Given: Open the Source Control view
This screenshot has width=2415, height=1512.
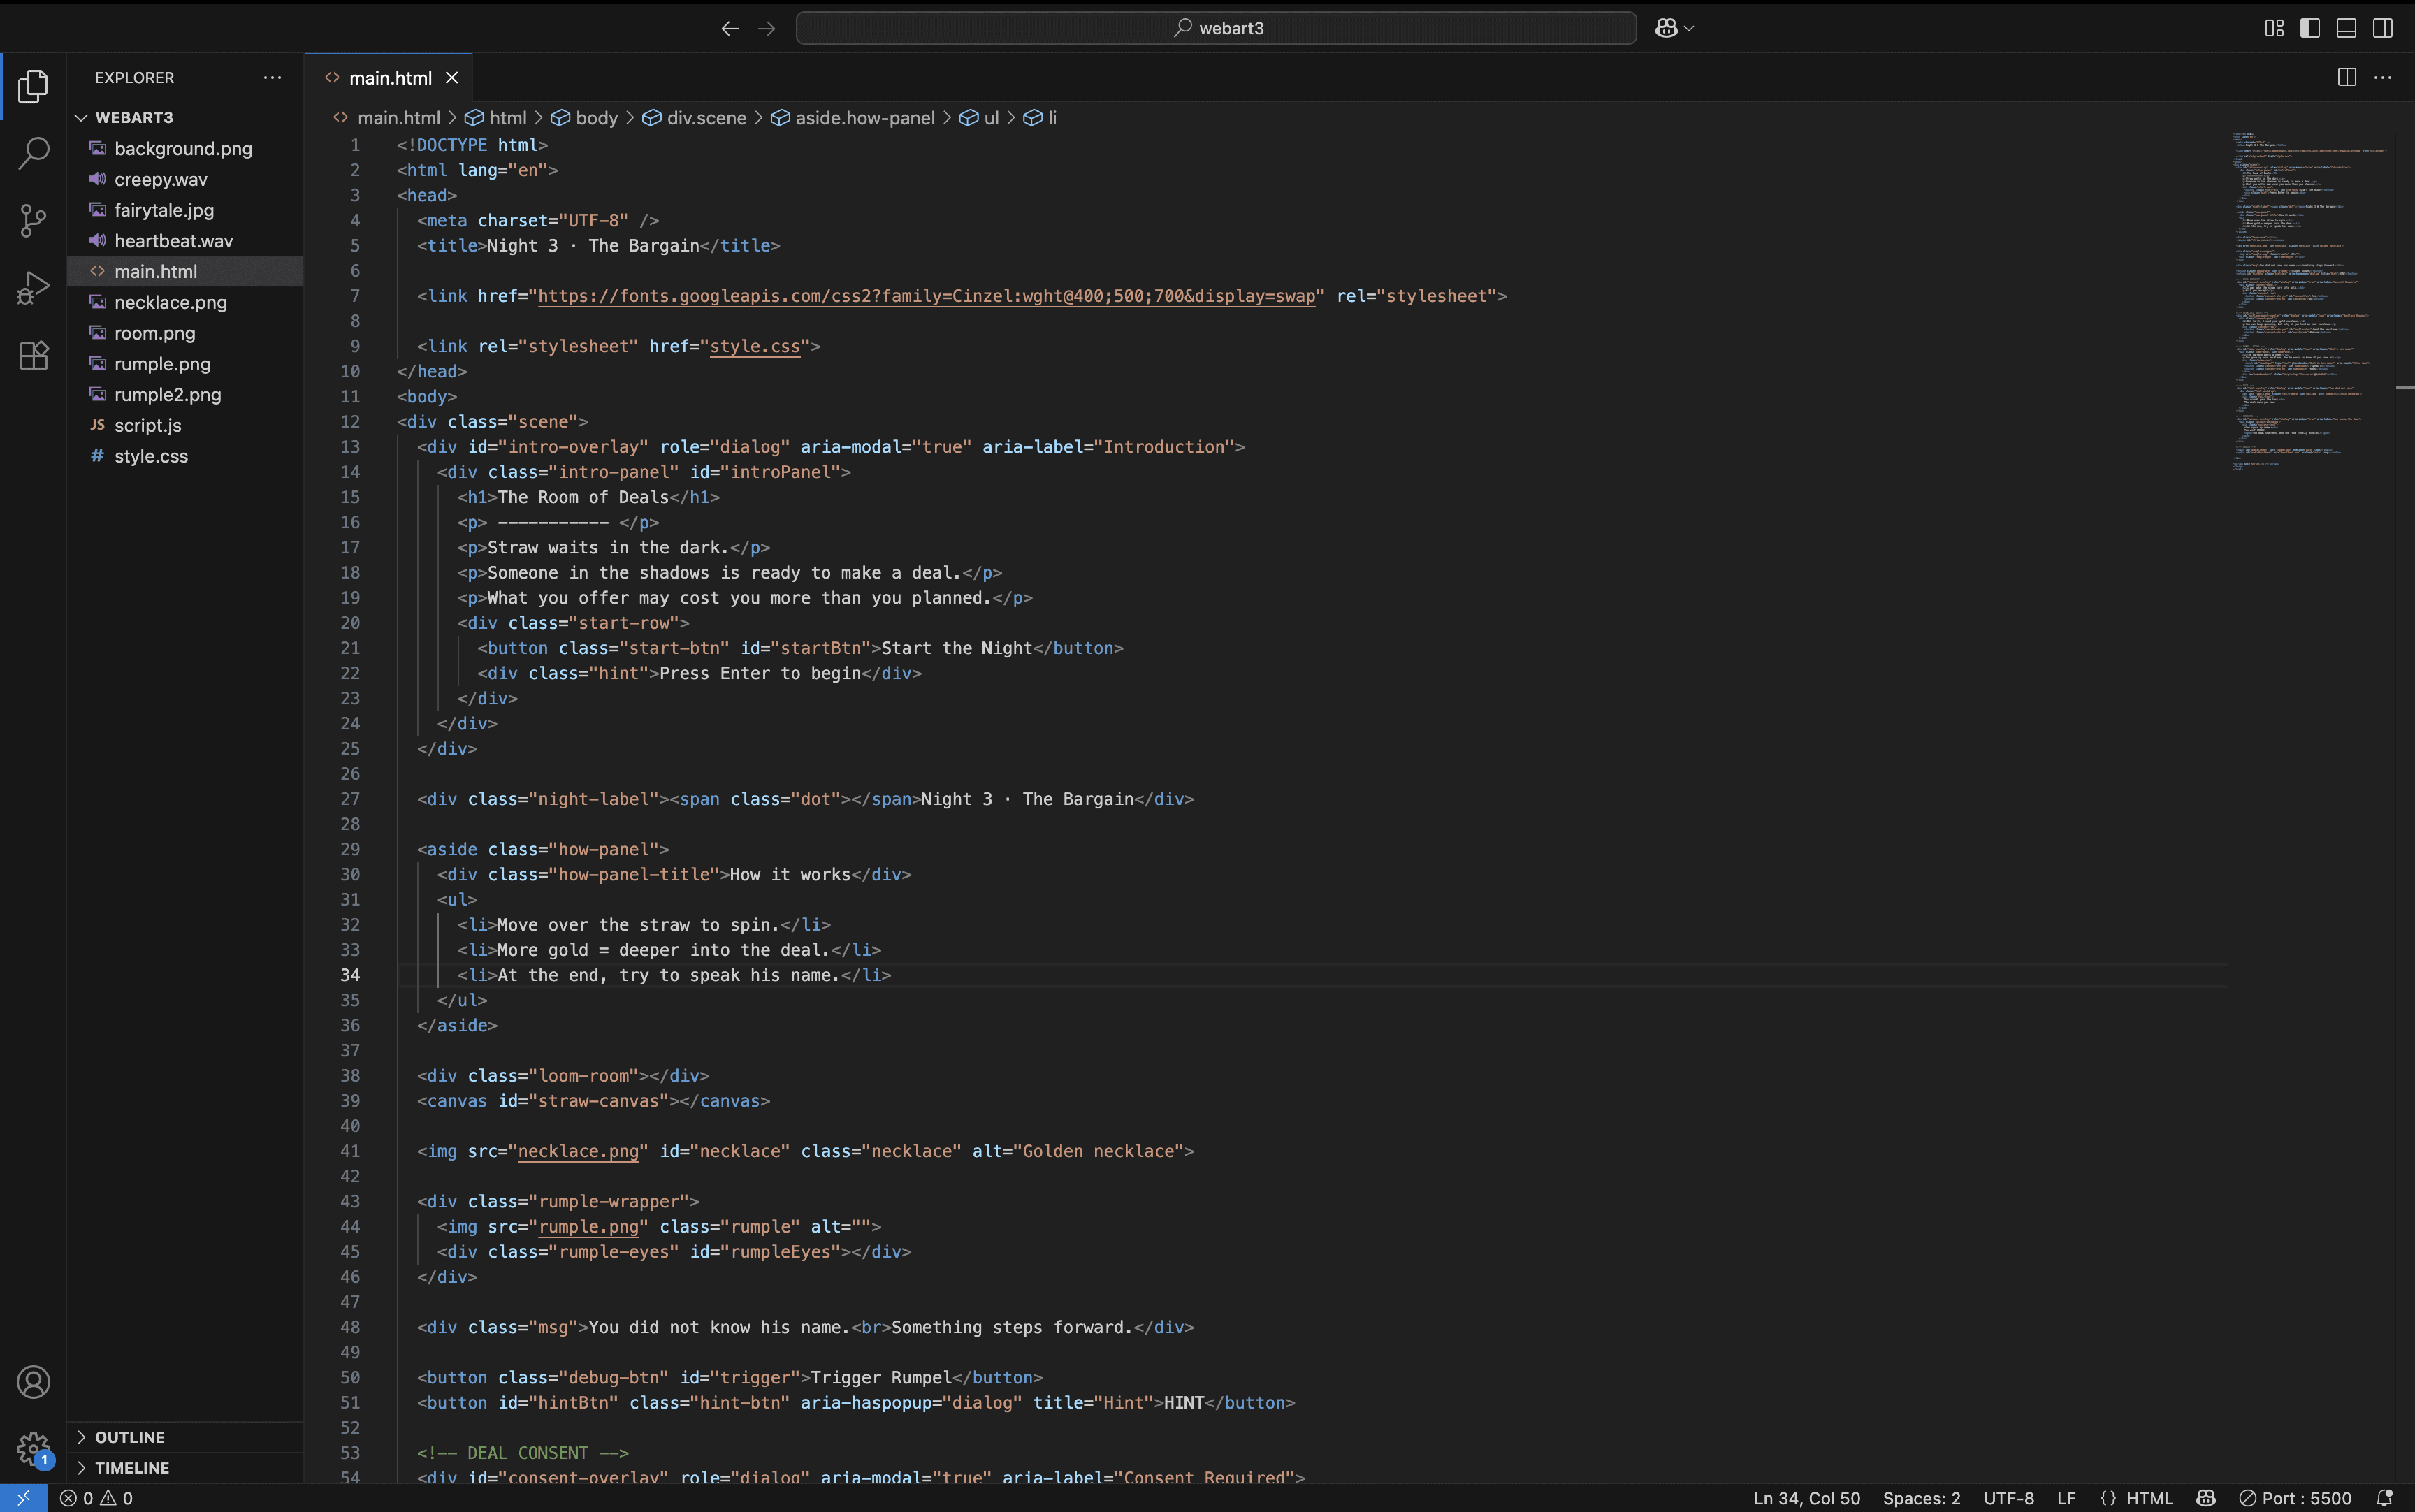Looking at the screenshot, I should click(33, 220).
